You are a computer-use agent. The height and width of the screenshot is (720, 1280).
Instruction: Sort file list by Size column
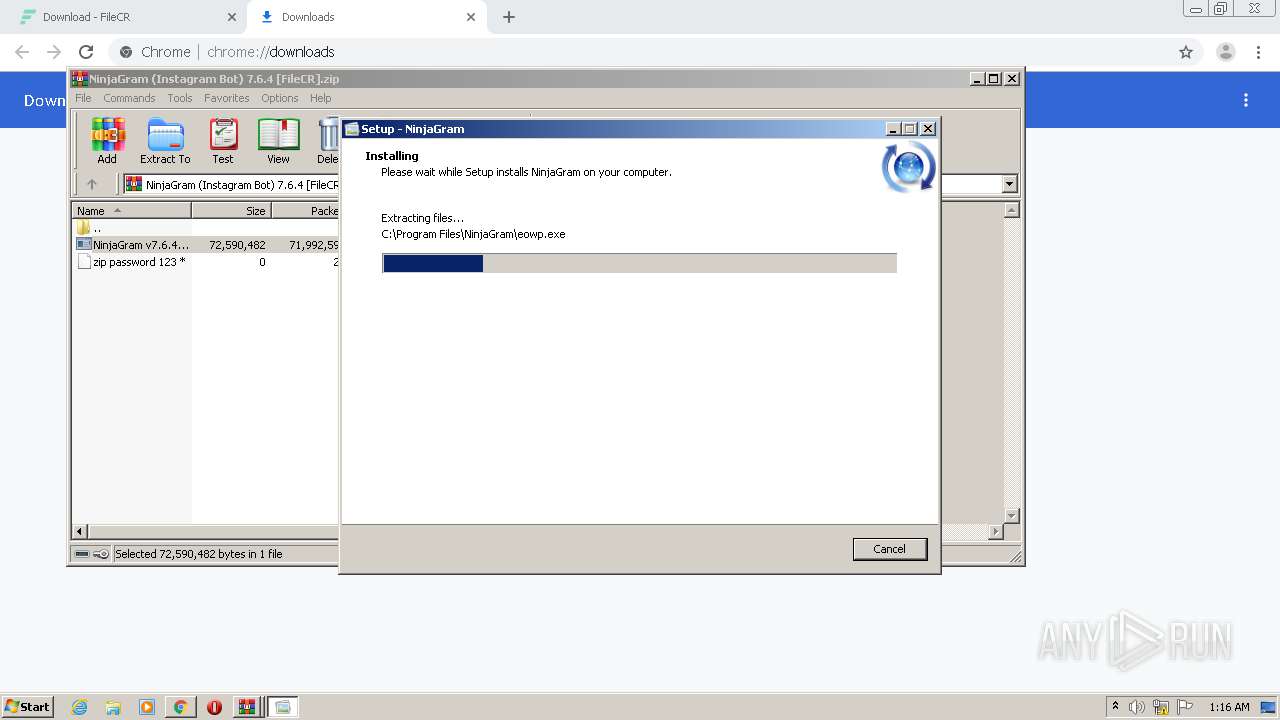pos(231,210)
